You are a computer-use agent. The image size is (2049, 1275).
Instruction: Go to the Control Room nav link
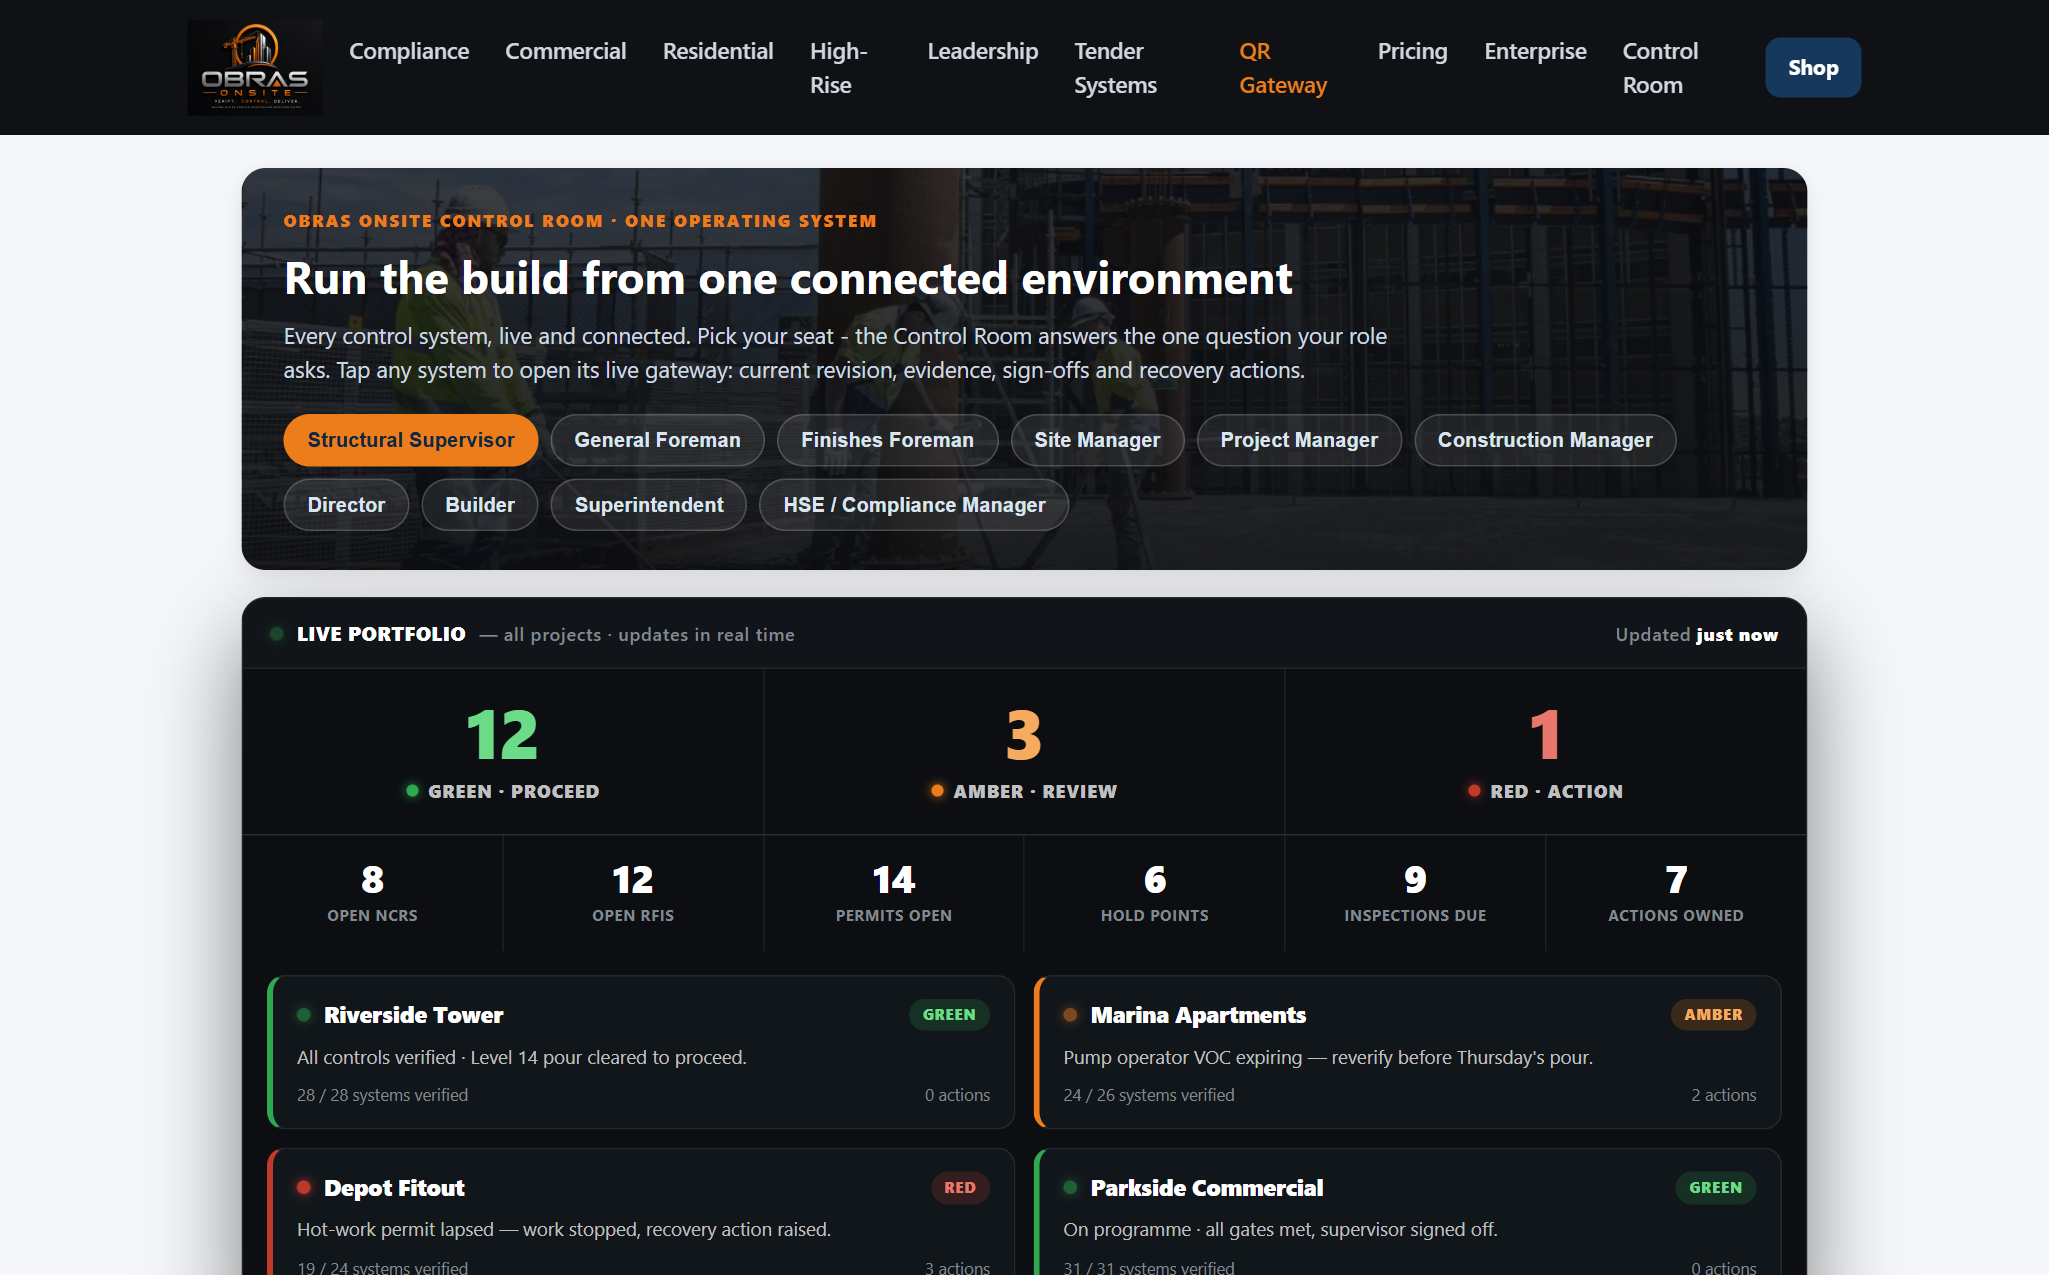[1660, 68]
